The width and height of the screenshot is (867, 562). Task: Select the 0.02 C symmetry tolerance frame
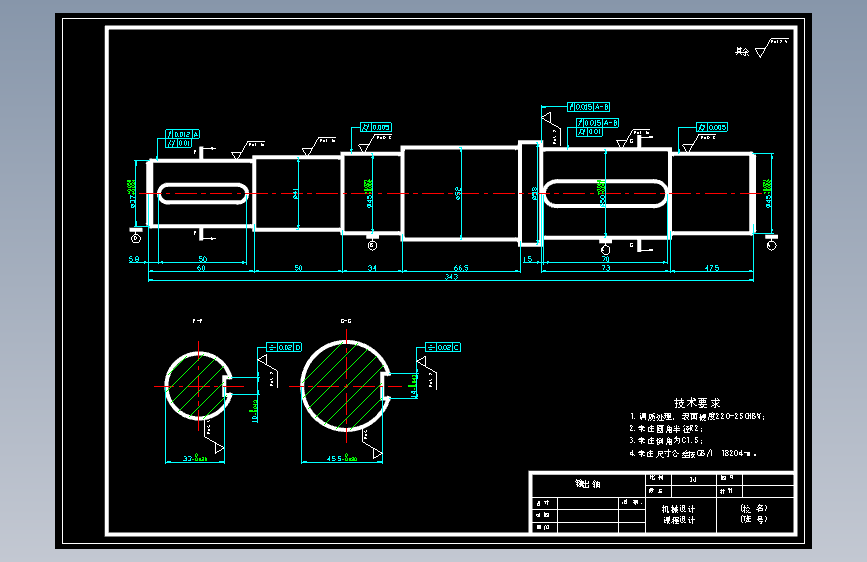[x=443, y=347]
